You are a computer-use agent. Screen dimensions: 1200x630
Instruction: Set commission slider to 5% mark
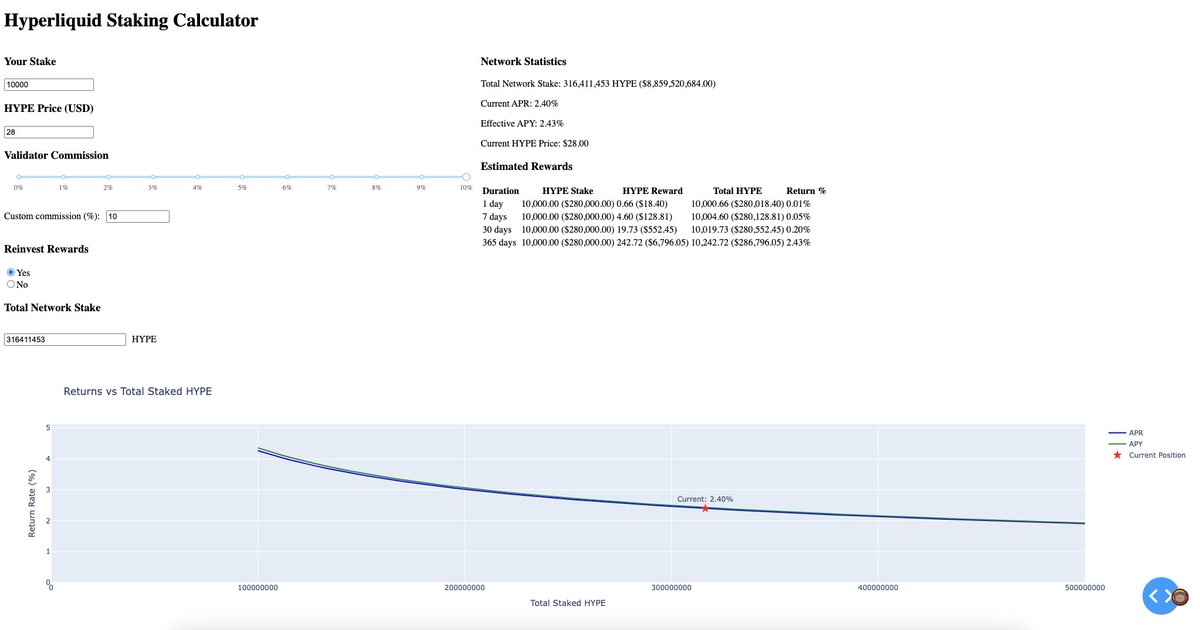[242, 177]
